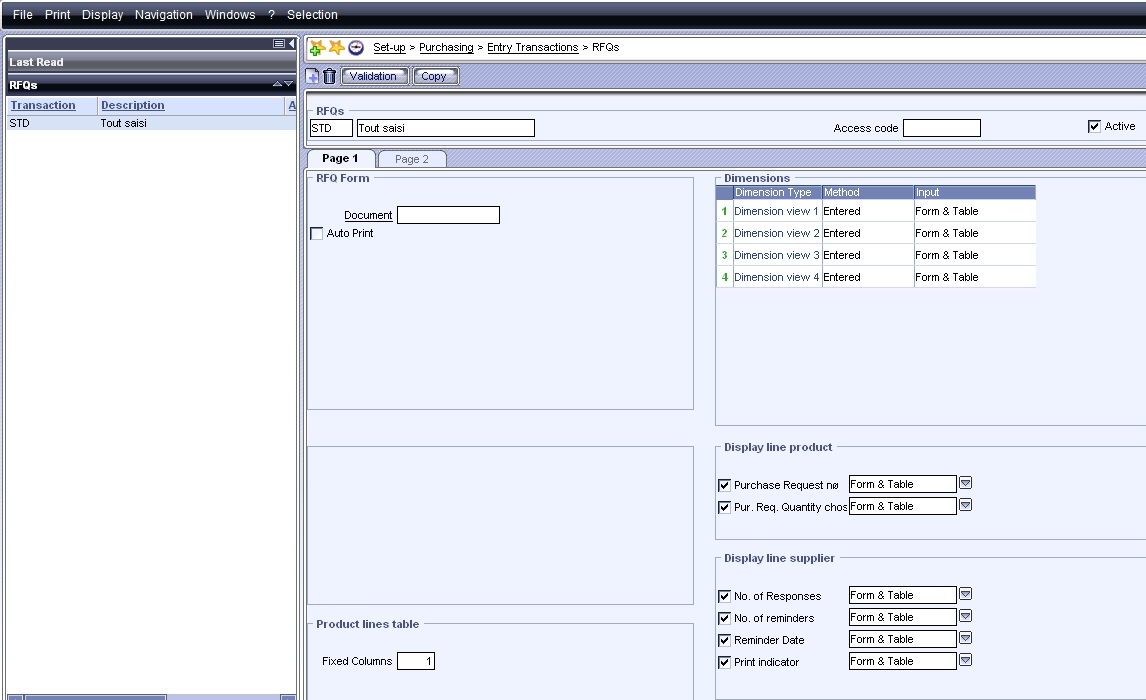Click the Access code input field
1146x700 pixels.
941,128
